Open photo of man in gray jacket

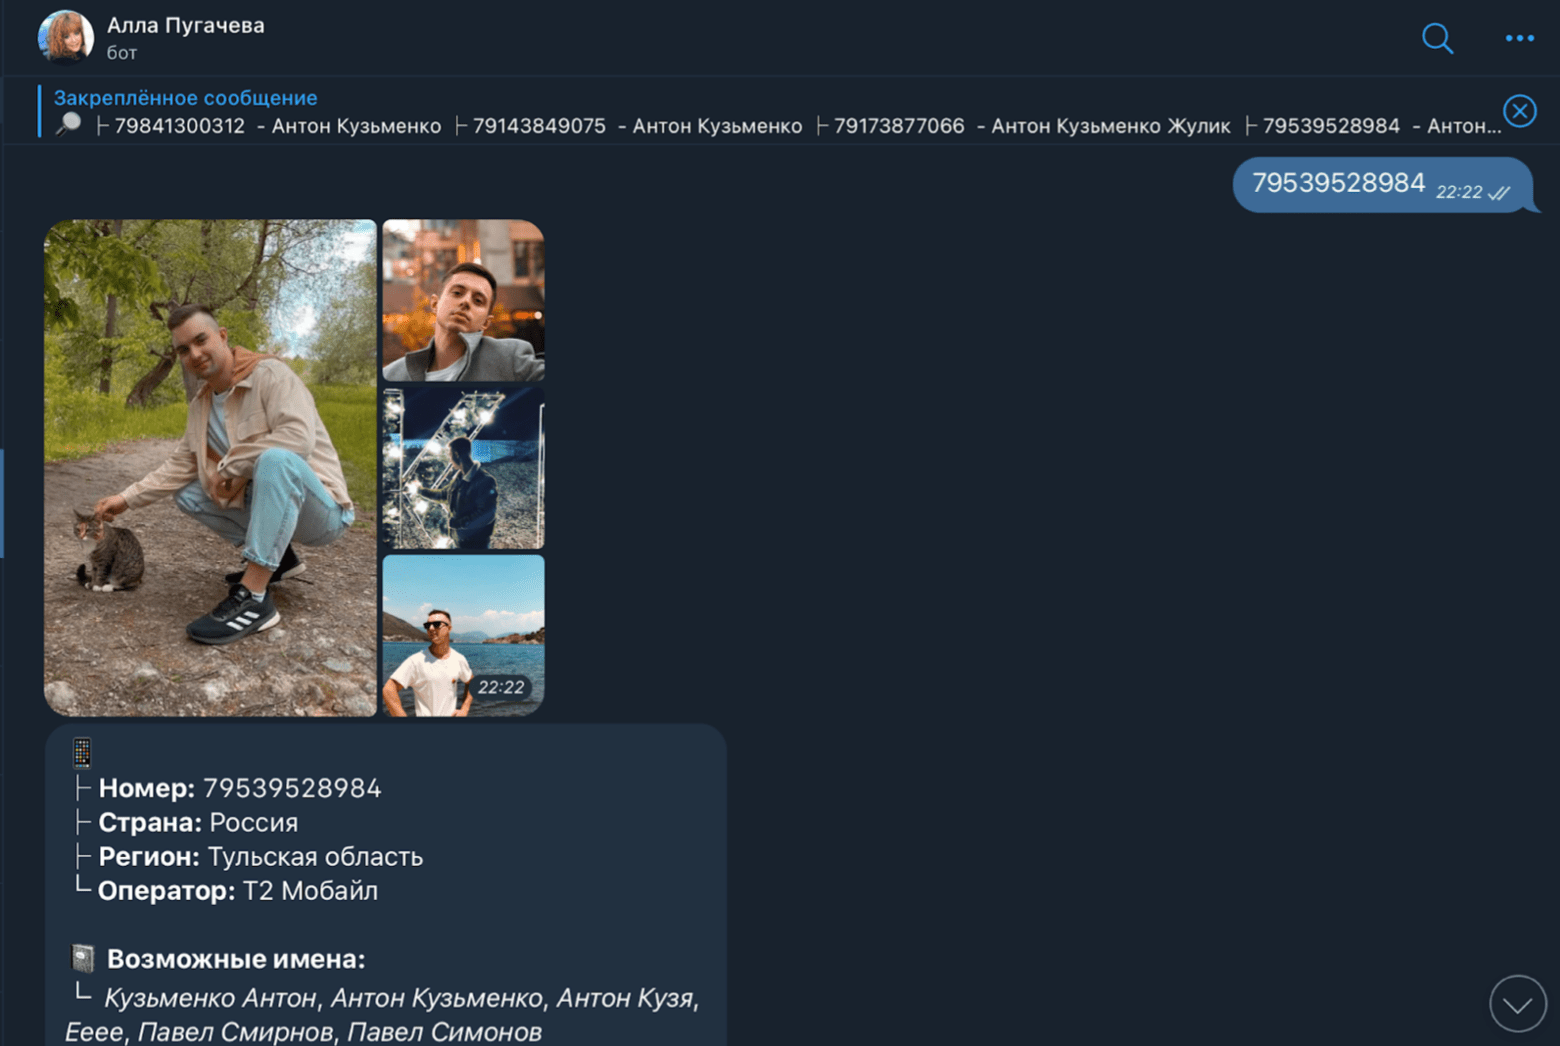pos(463,300)
